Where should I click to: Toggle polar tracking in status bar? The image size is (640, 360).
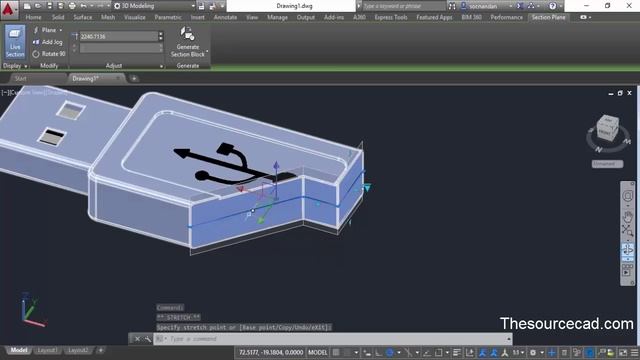pos(390,352)
